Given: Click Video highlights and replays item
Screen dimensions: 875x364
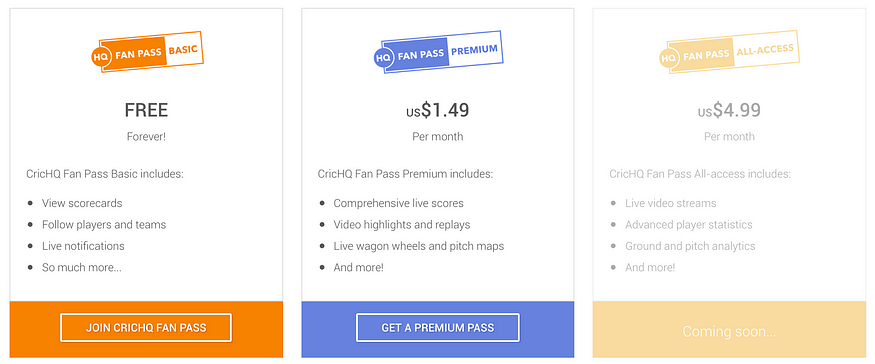Looking at the screenshot, I should [x=402, y=225].
